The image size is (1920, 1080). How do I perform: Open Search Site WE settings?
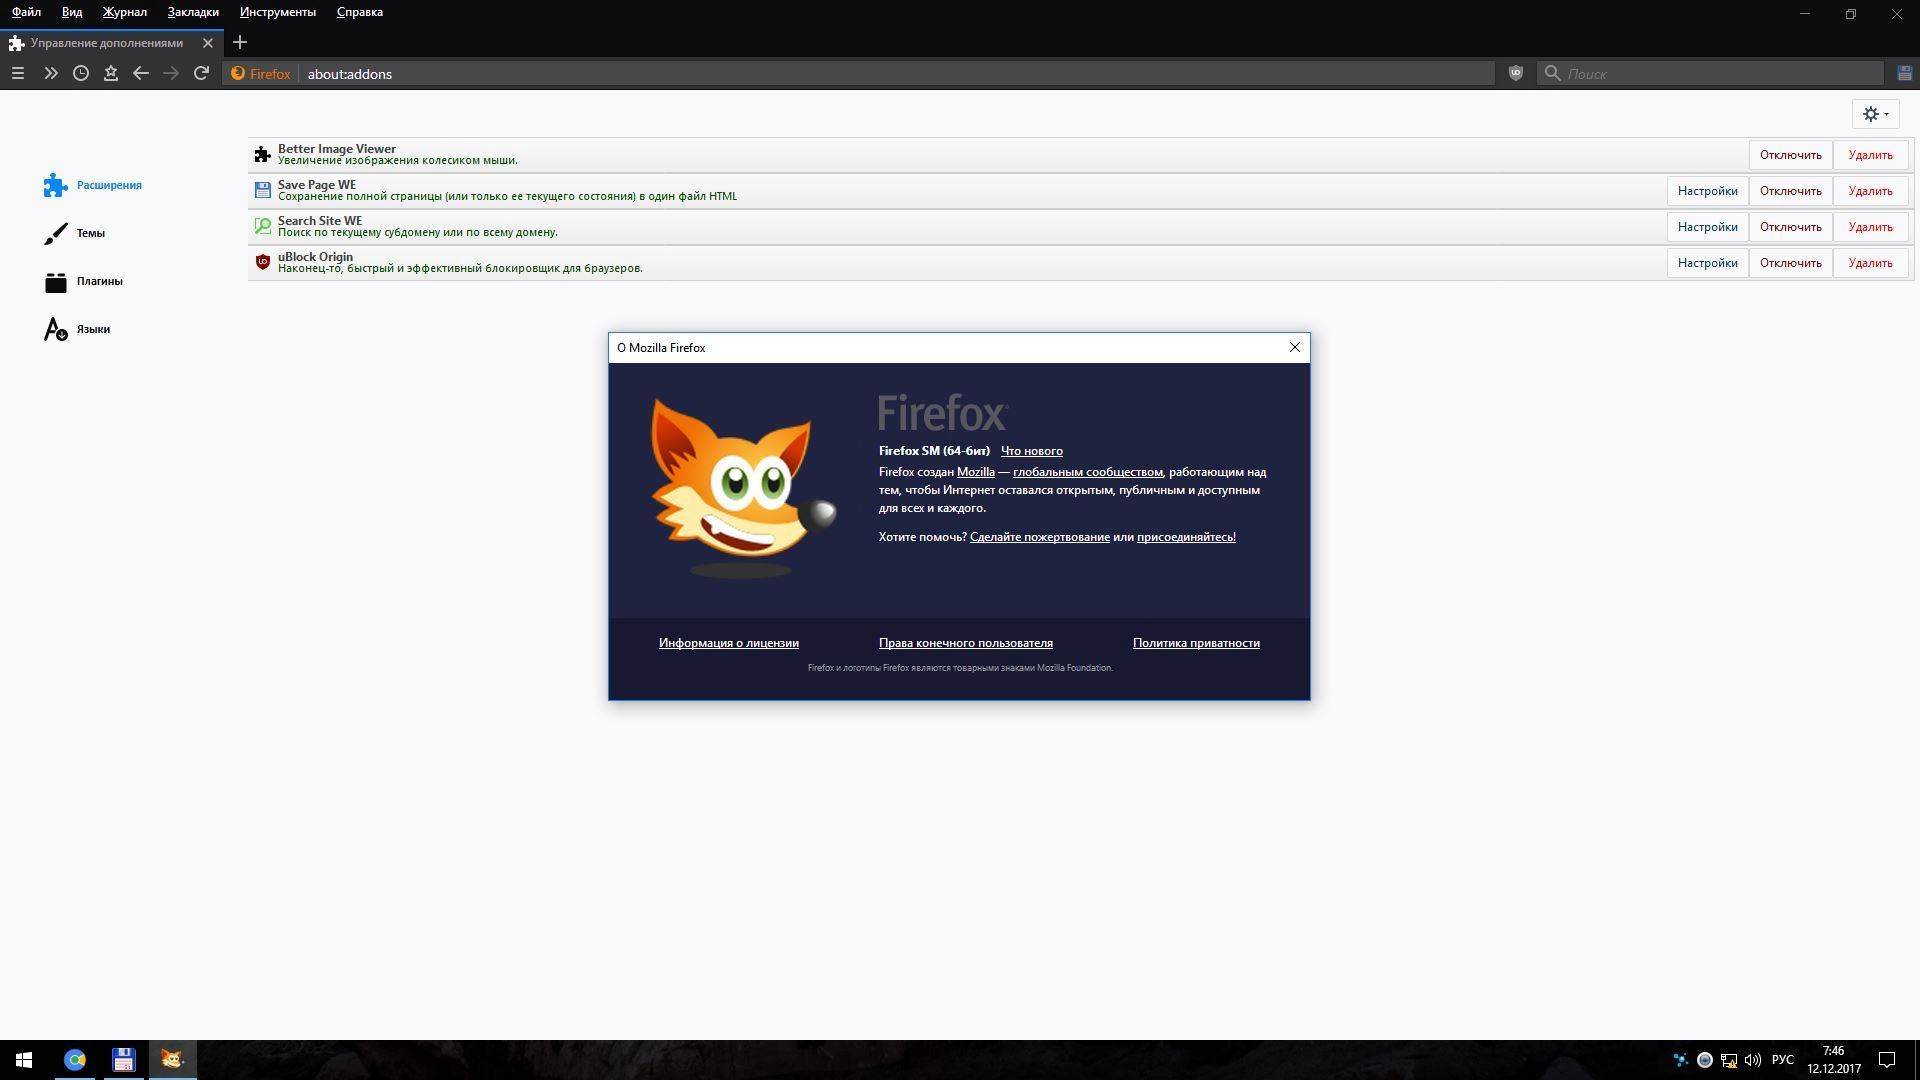1707,227
